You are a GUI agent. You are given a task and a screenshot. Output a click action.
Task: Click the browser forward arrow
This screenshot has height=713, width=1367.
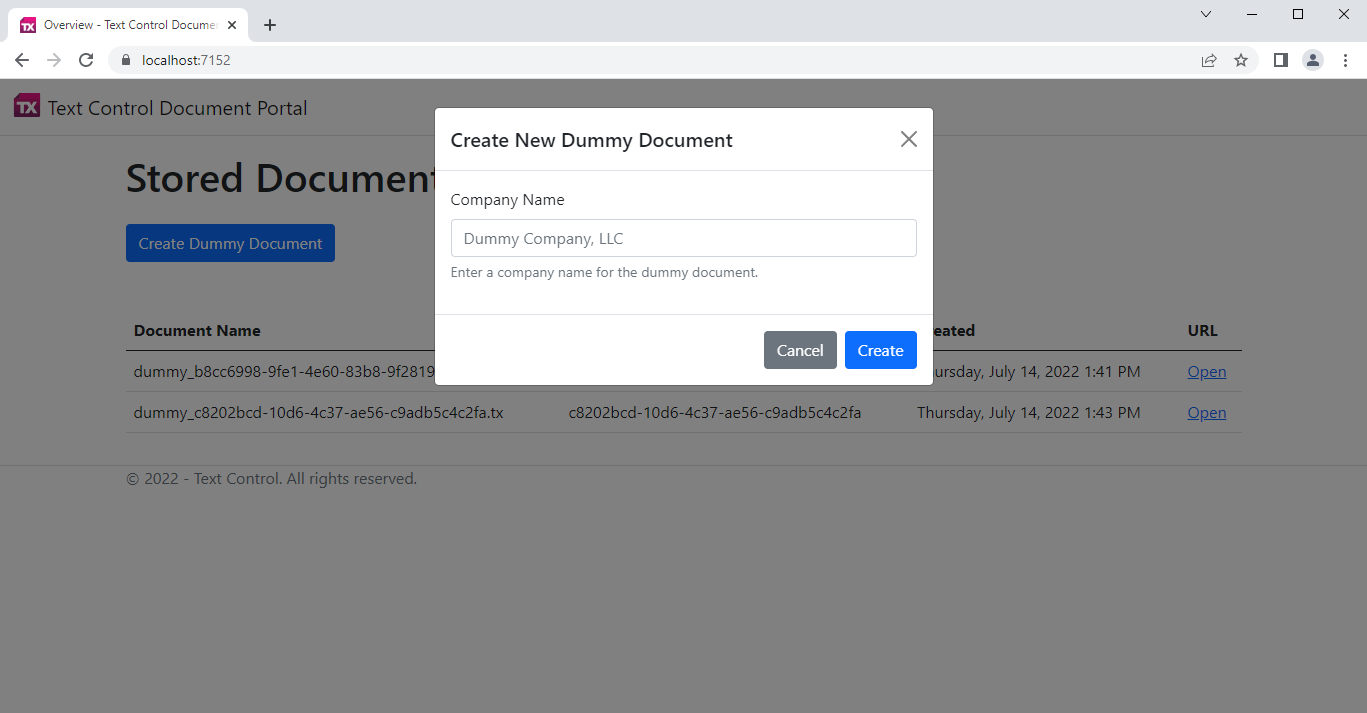click(54, 60)
